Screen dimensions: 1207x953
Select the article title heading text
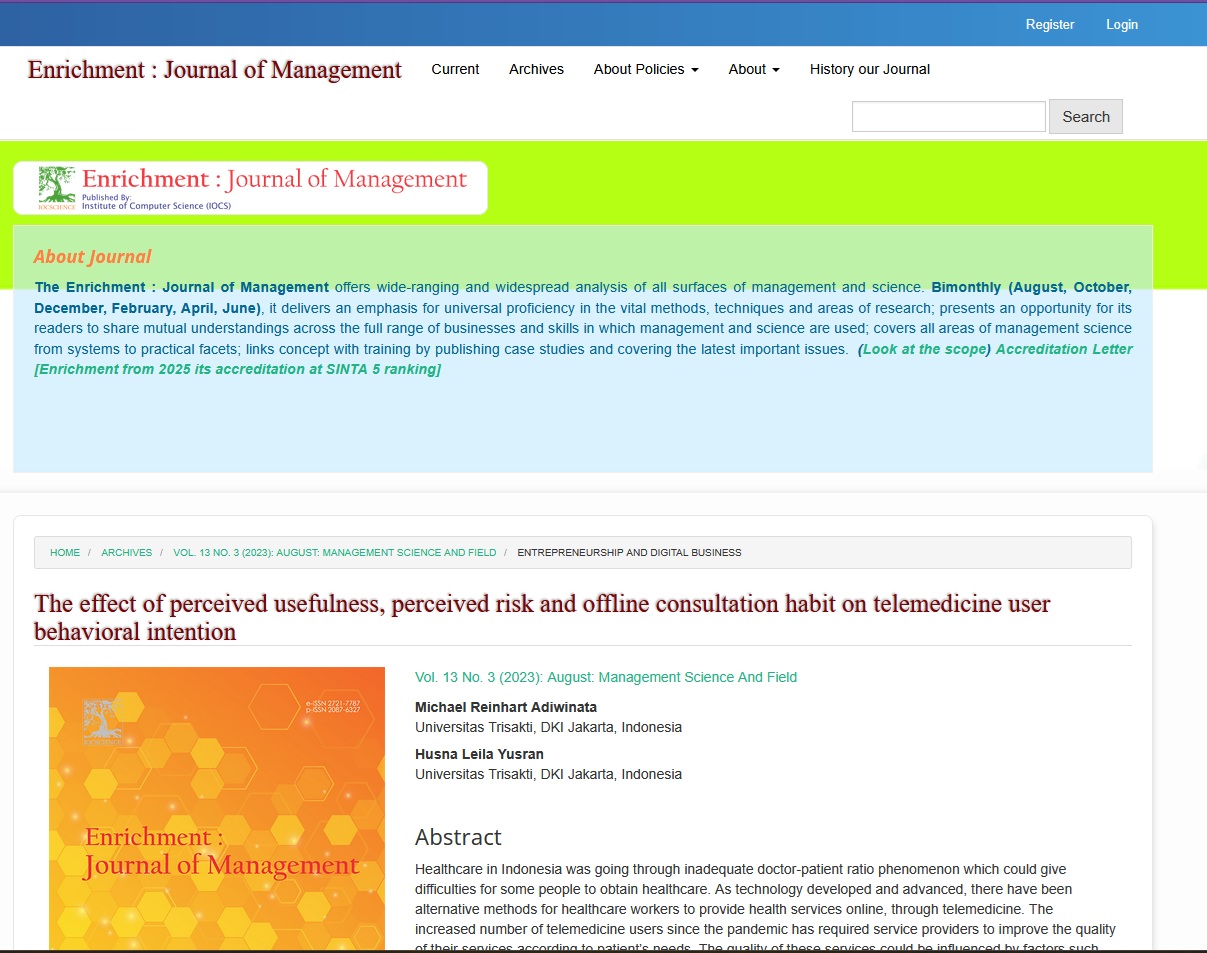pos(542,617)
